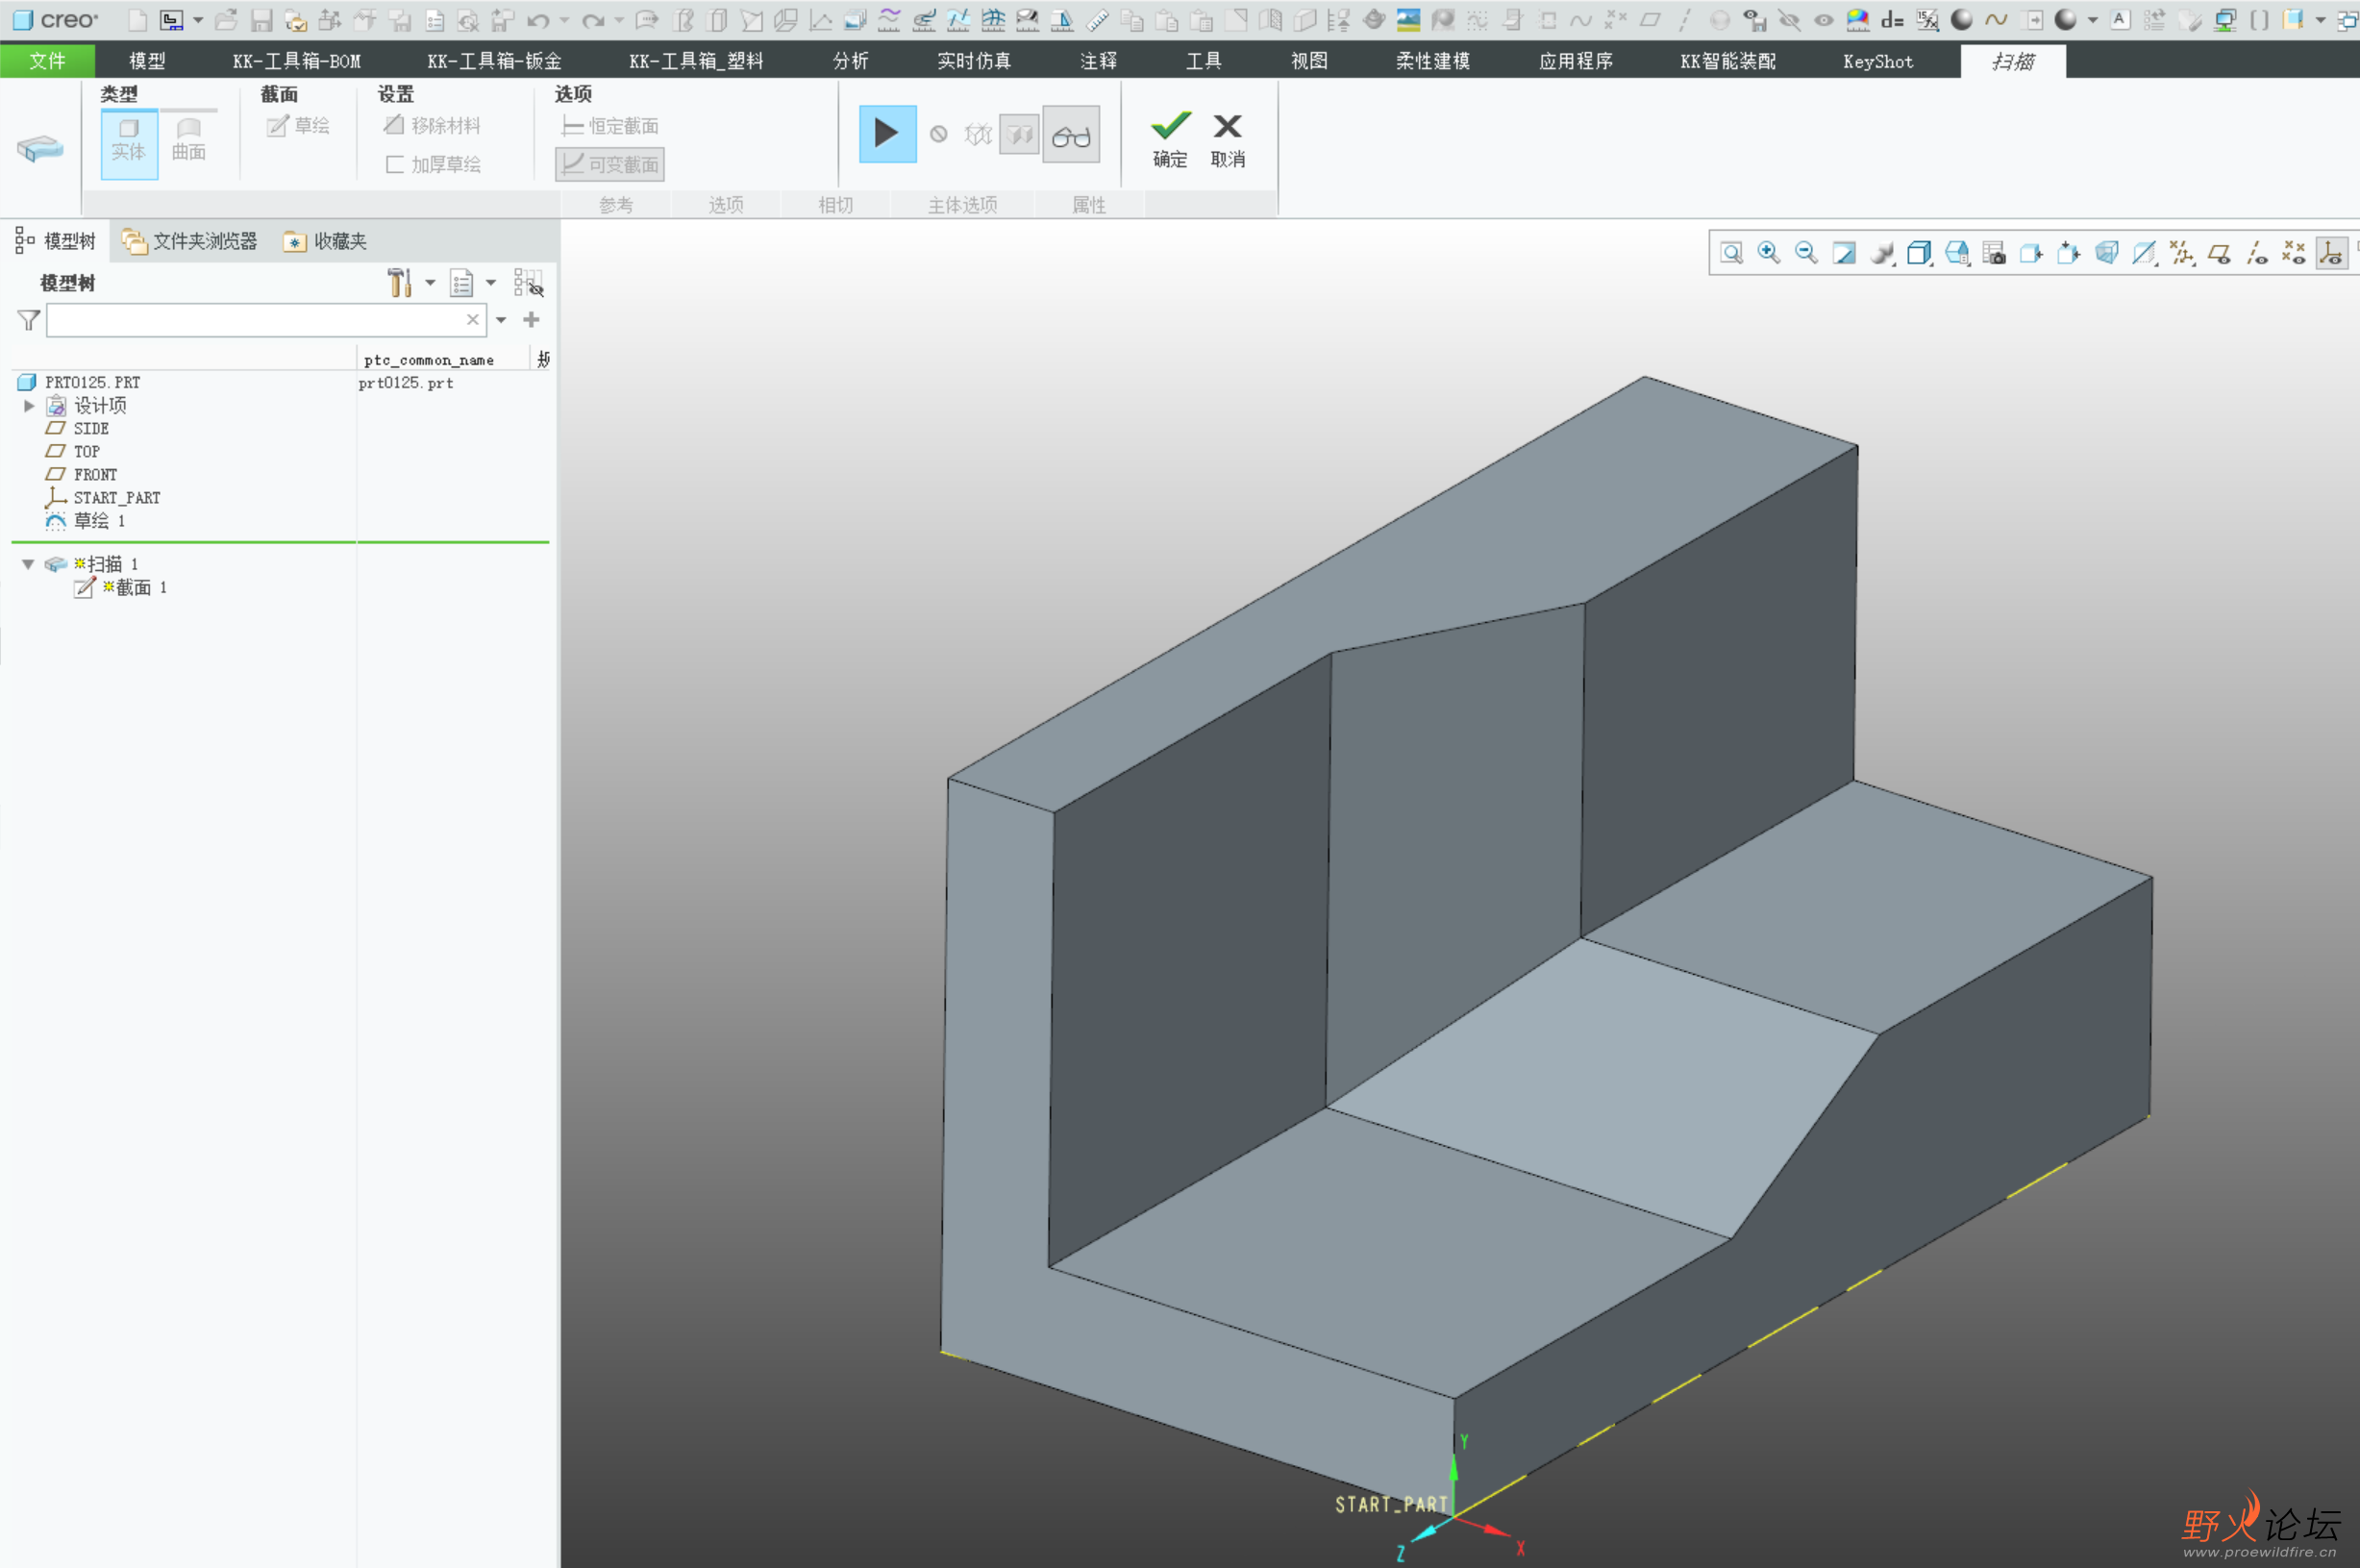Viewport: 2360px width, 1568px height.
Task: Click the blue play resume button
Action: [x=887, y=134]
